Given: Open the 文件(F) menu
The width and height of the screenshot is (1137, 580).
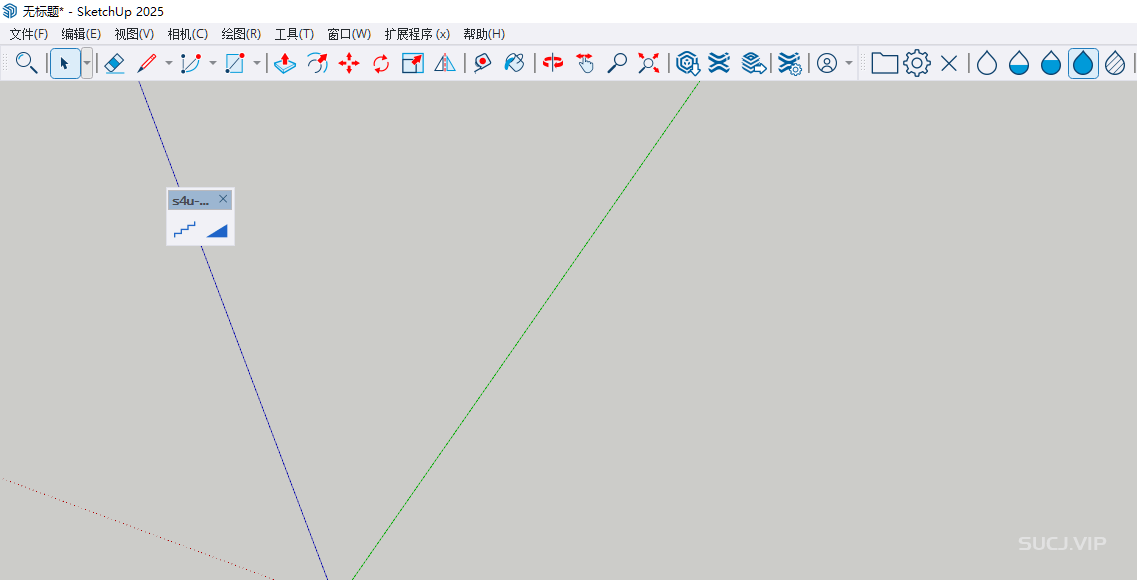Looking at the screenshot, I should (28, 34).
